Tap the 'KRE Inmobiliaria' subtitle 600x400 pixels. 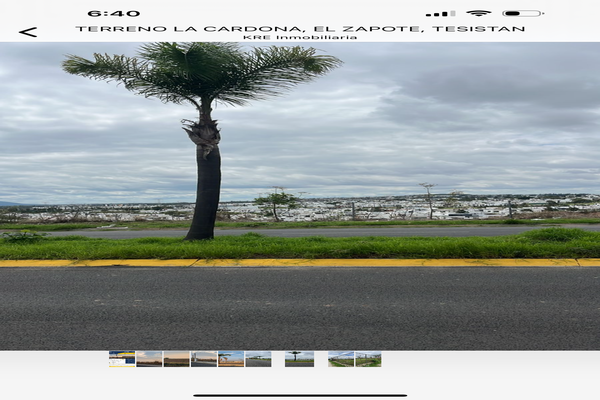pos(300,38)
